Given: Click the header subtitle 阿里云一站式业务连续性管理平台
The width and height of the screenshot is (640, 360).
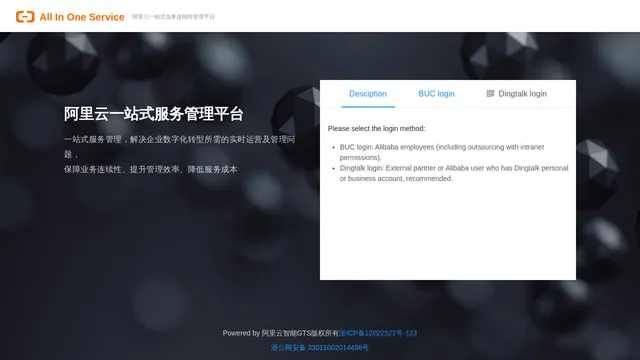Looking at the screenshot, I should coord(173,17).
